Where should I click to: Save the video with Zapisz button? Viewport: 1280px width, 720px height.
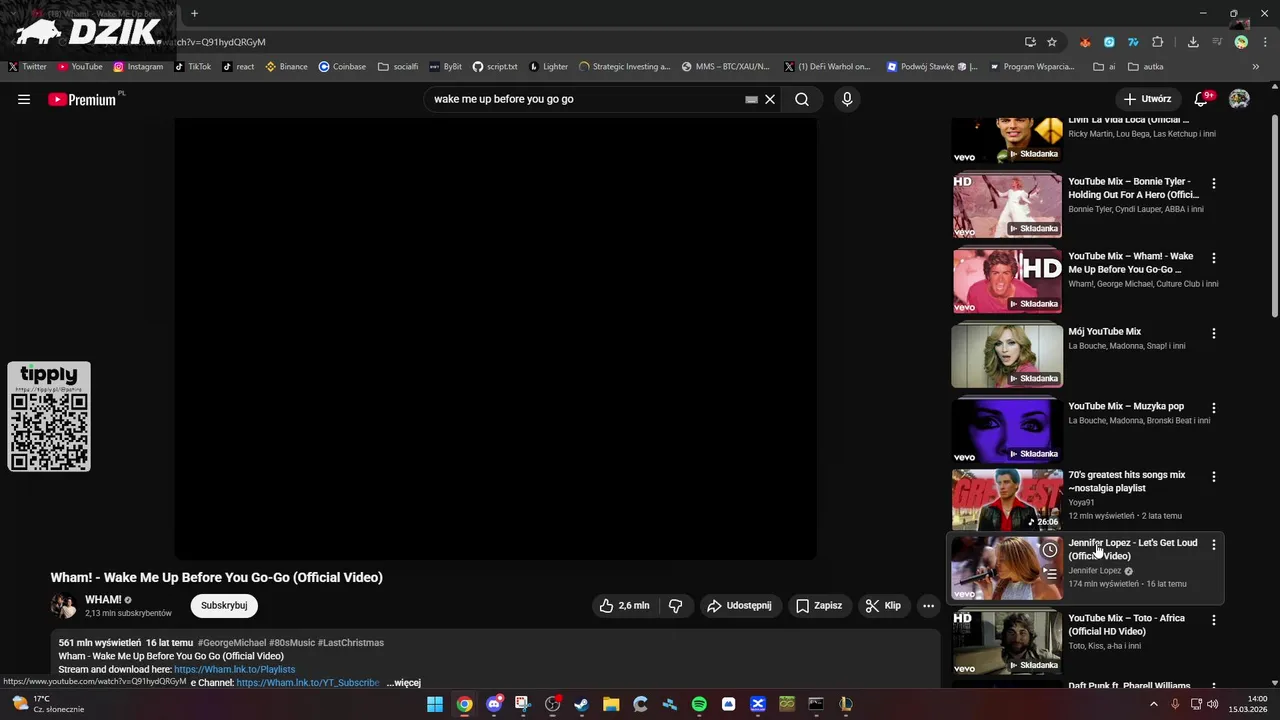[x=819, y=605]
